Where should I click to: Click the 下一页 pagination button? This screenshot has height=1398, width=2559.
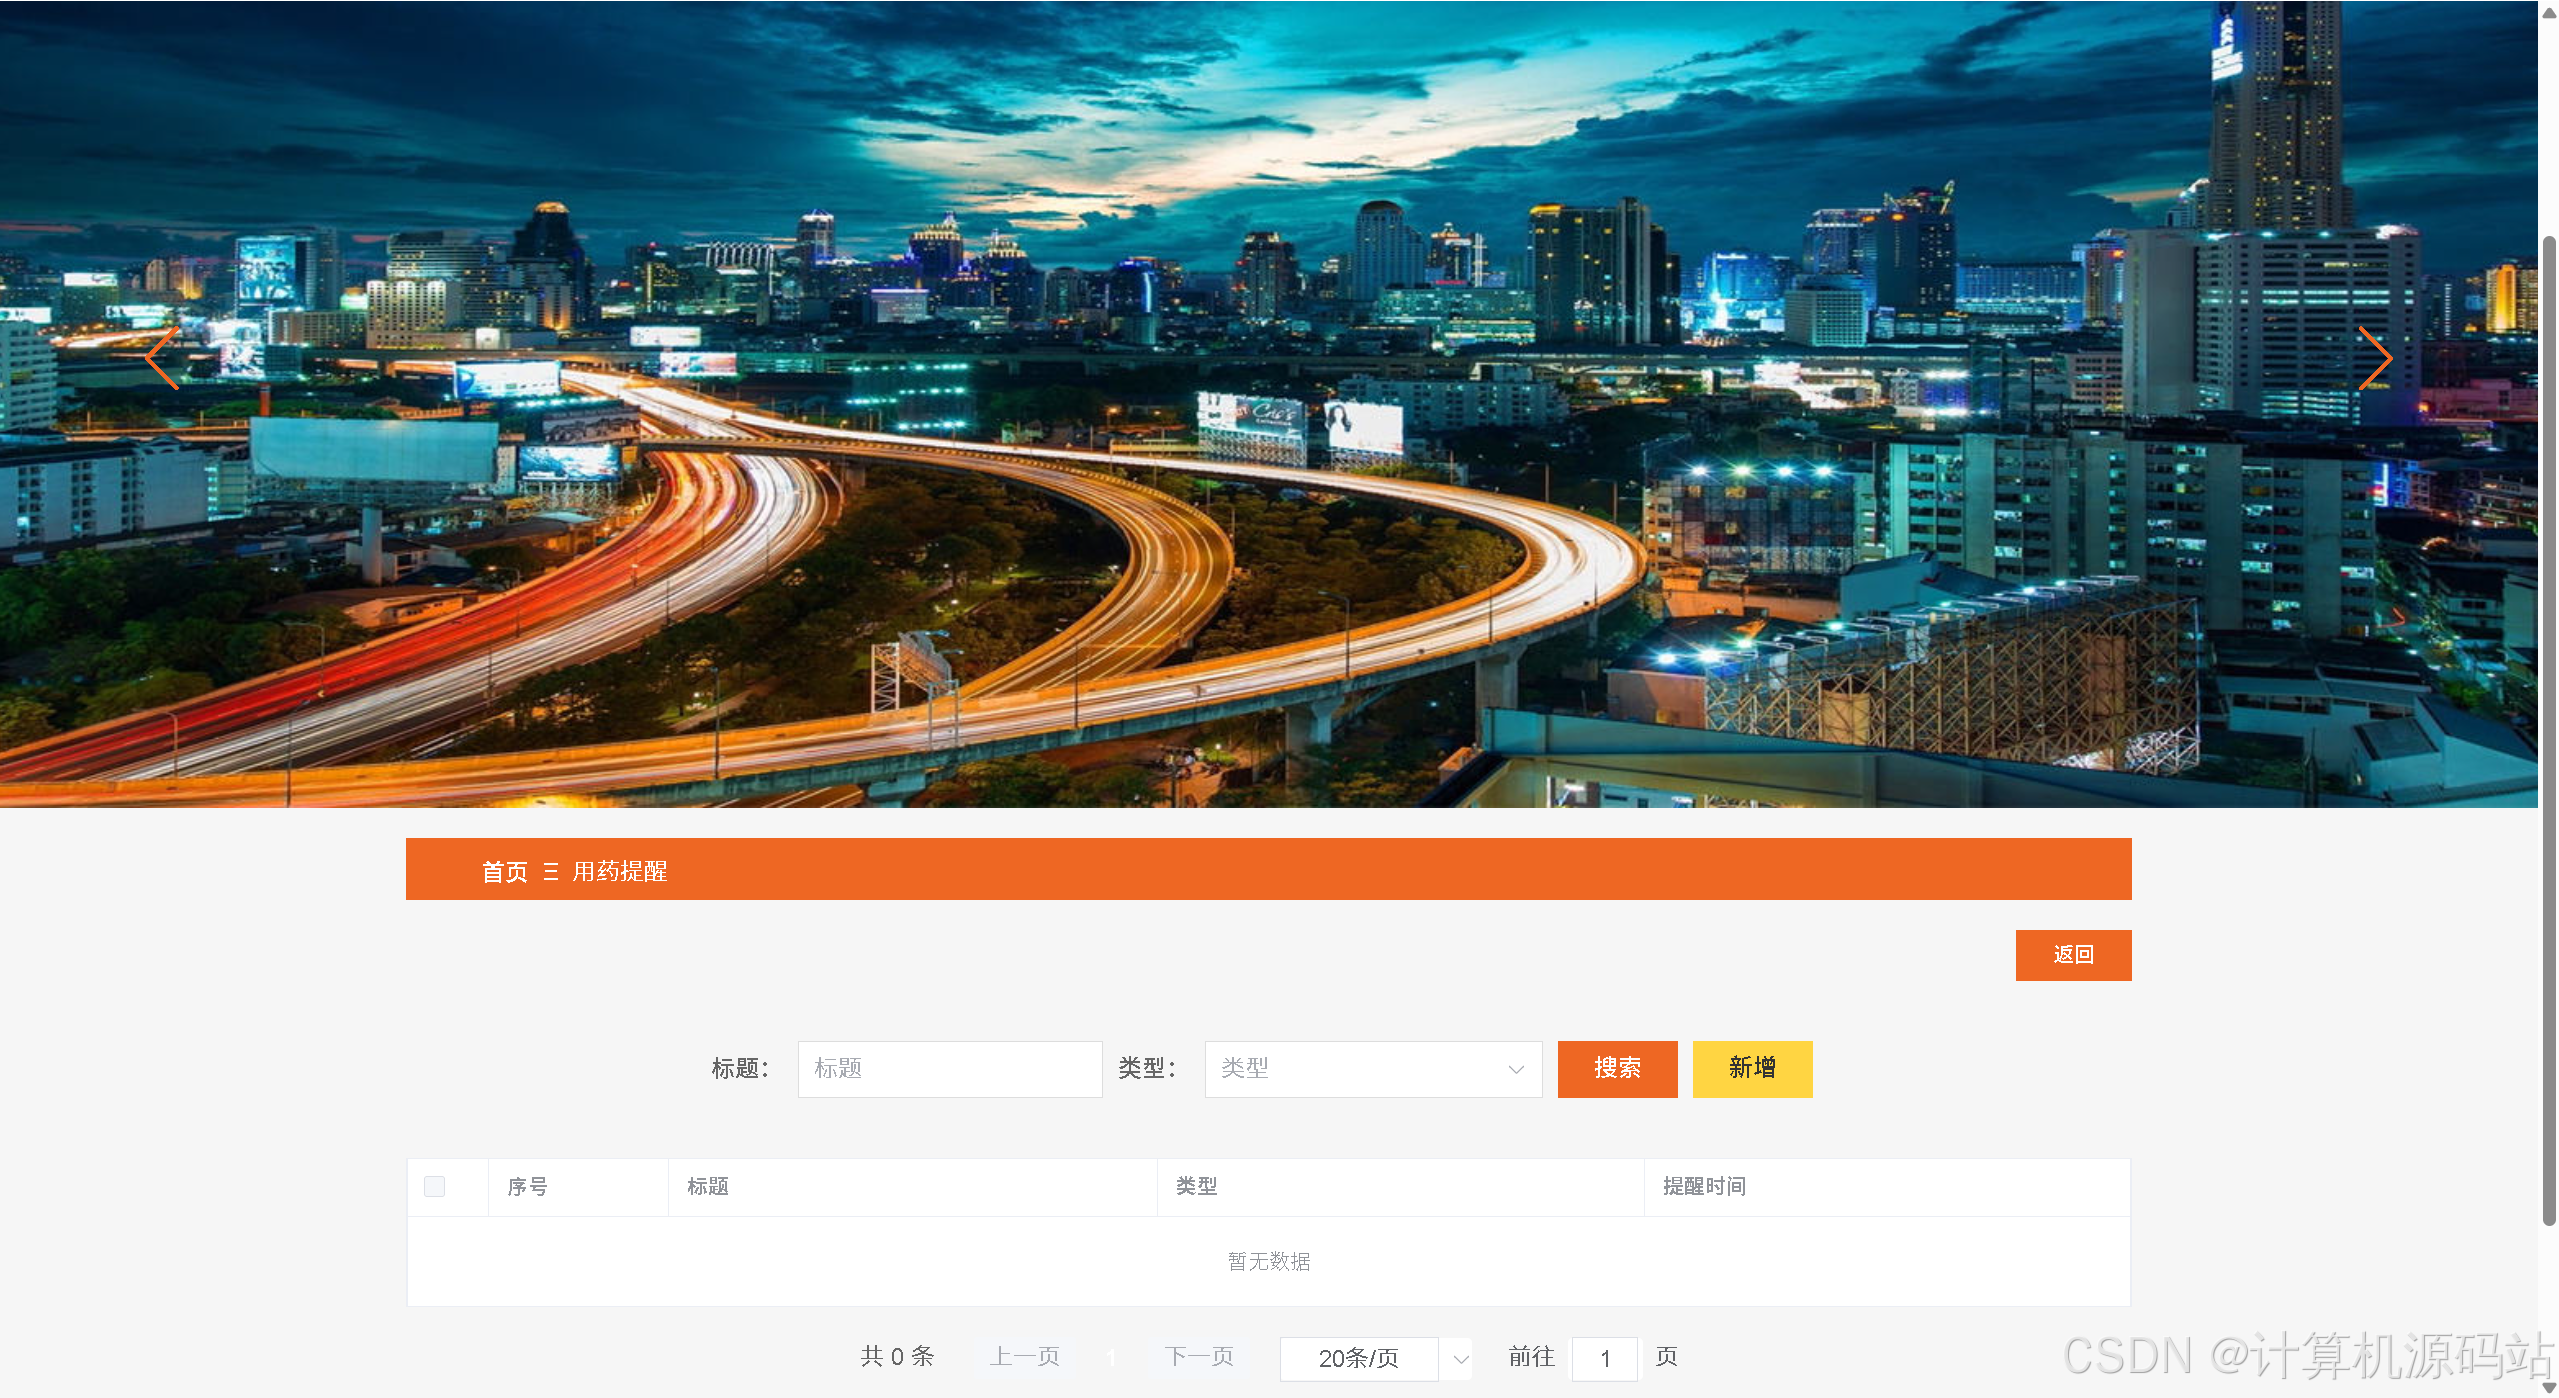(1198, 1357)
